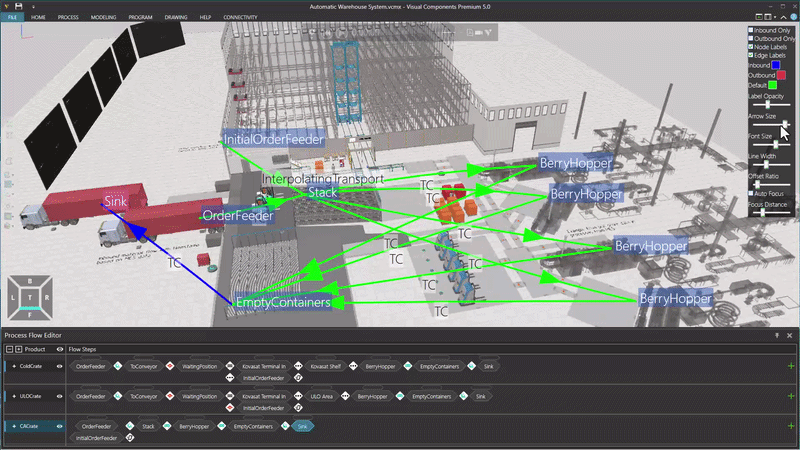Switch to the MODELING ribbon tab

(x=104, y=17)
